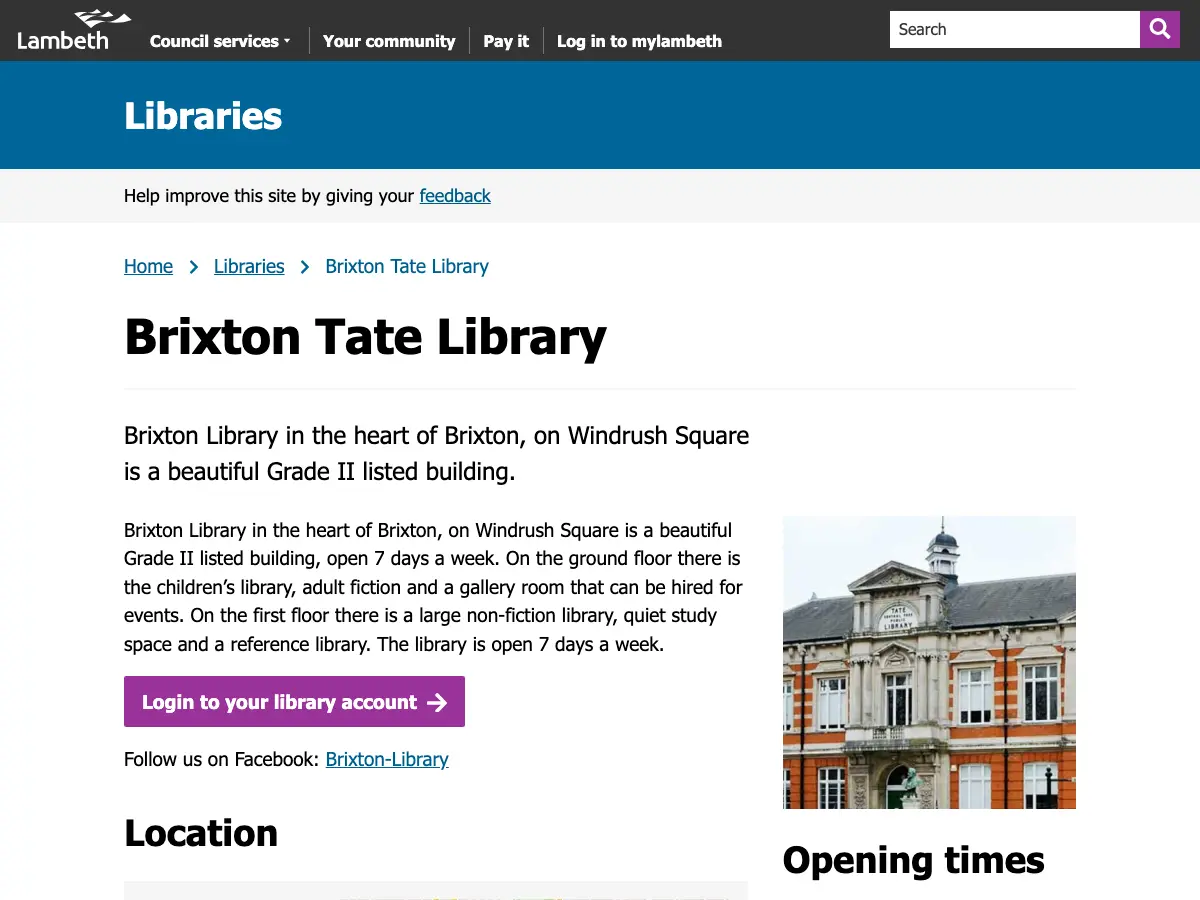Go to Home breadcrumb

pyautogui.click(x=148, y=266)
